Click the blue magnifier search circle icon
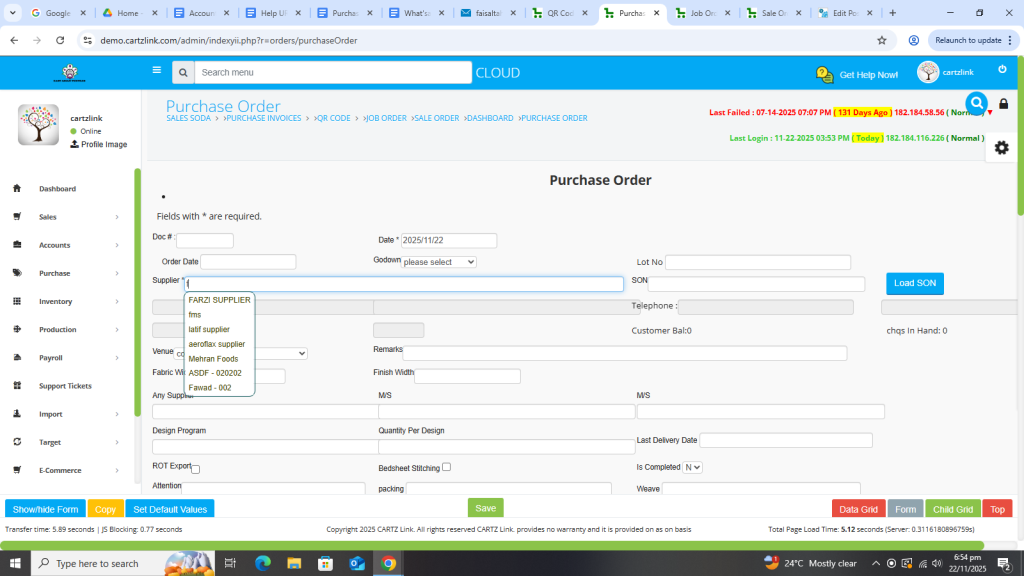This screenshot has height=576, width=1024. pyautogui.click(x=977, y=103)
